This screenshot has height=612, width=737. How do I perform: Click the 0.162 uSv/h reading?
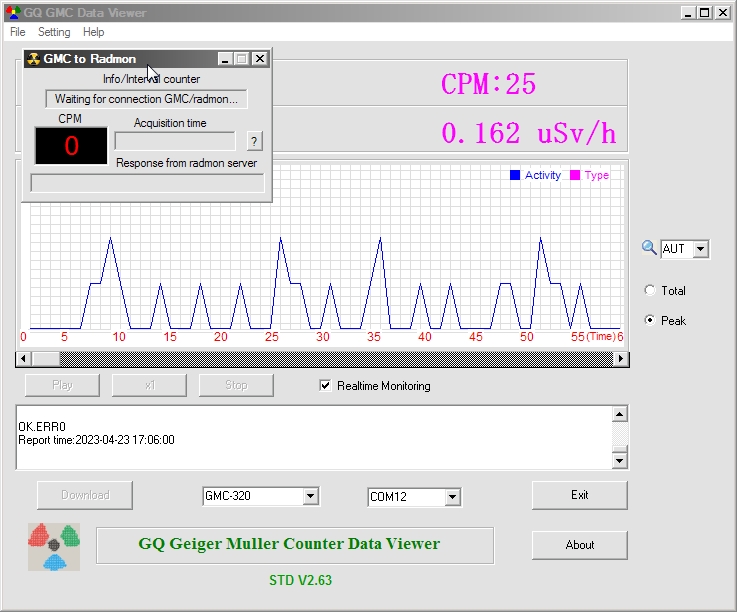528,133
